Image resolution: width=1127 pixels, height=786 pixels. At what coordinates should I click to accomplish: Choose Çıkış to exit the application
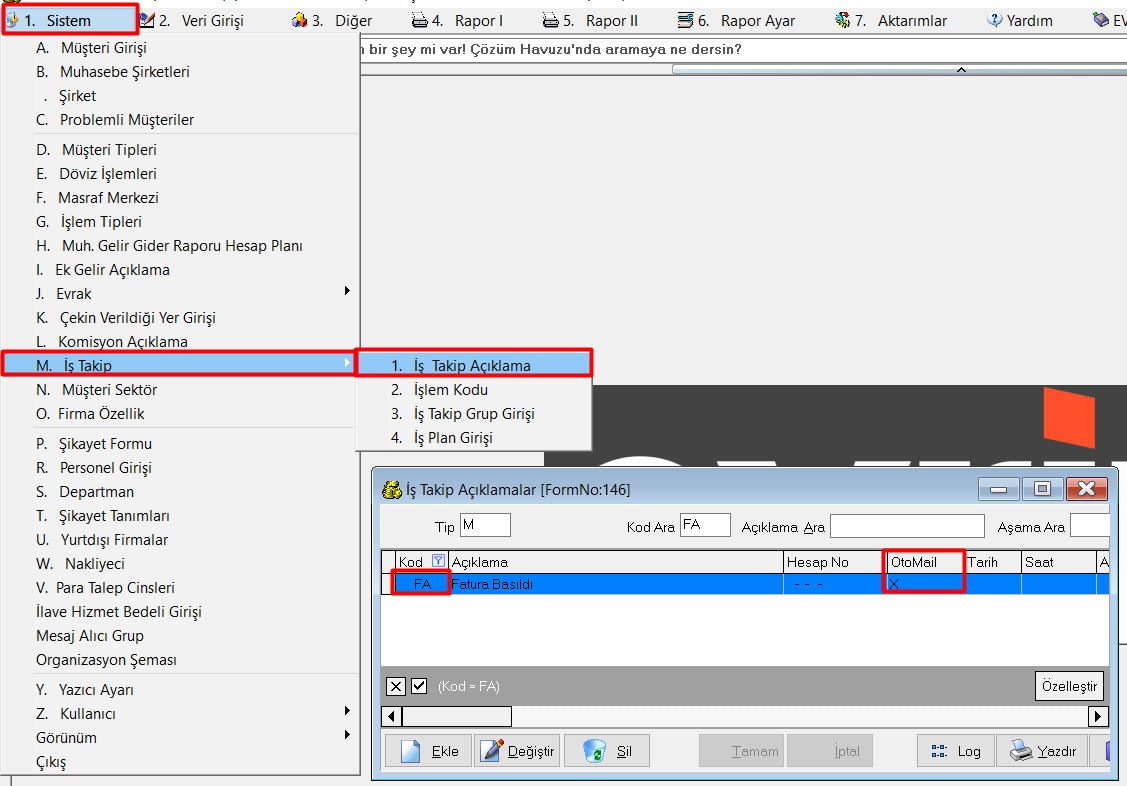(x=51, y=762)
